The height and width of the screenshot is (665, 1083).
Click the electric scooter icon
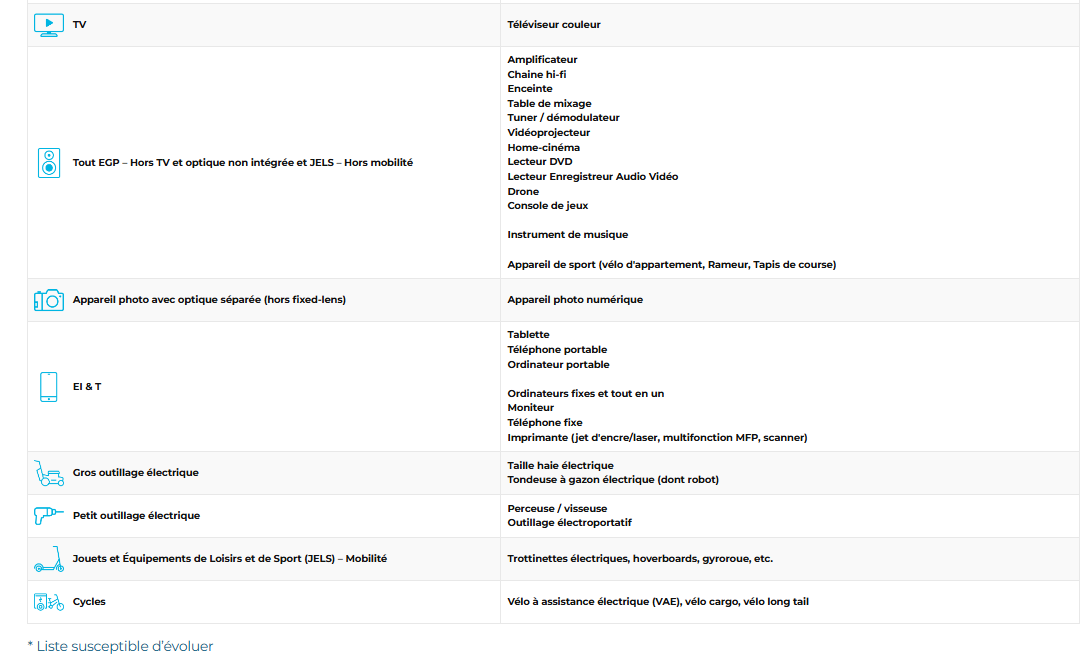pos(48,559)
